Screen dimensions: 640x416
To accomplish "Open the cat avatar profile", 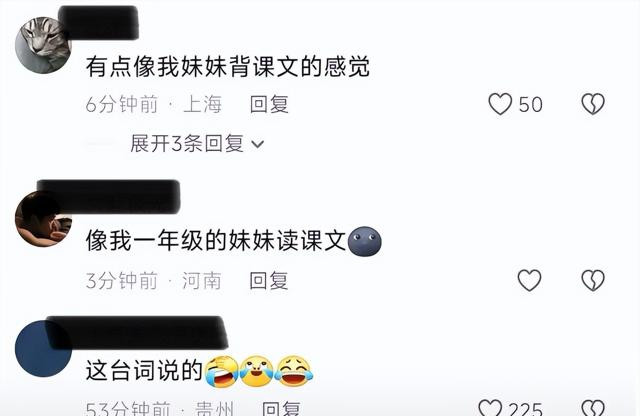I will click(43, 45).
